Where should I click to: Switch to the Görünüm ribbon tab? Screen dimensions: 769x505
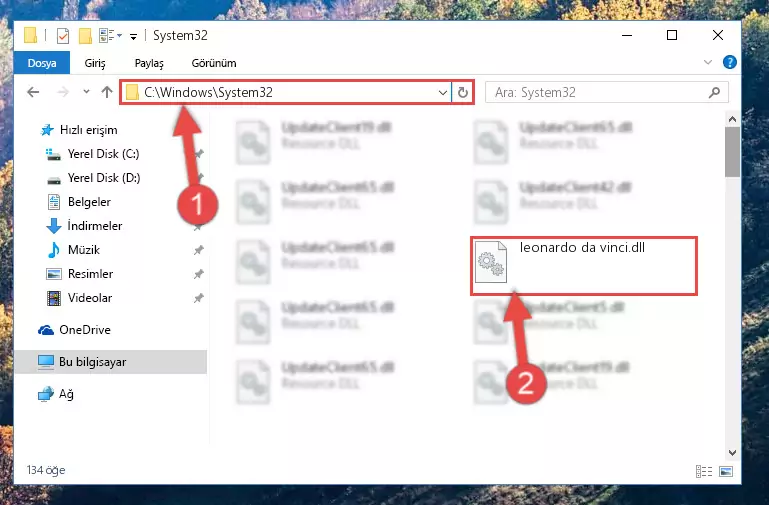(x=214, y=63)
